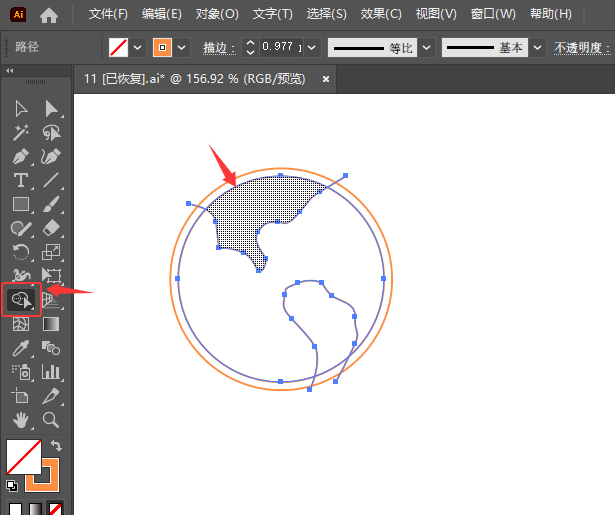Image resolution: width=615 pixels, height=515 pixels.
Task: Select the Line Segment tool
Action: (51, 180)
